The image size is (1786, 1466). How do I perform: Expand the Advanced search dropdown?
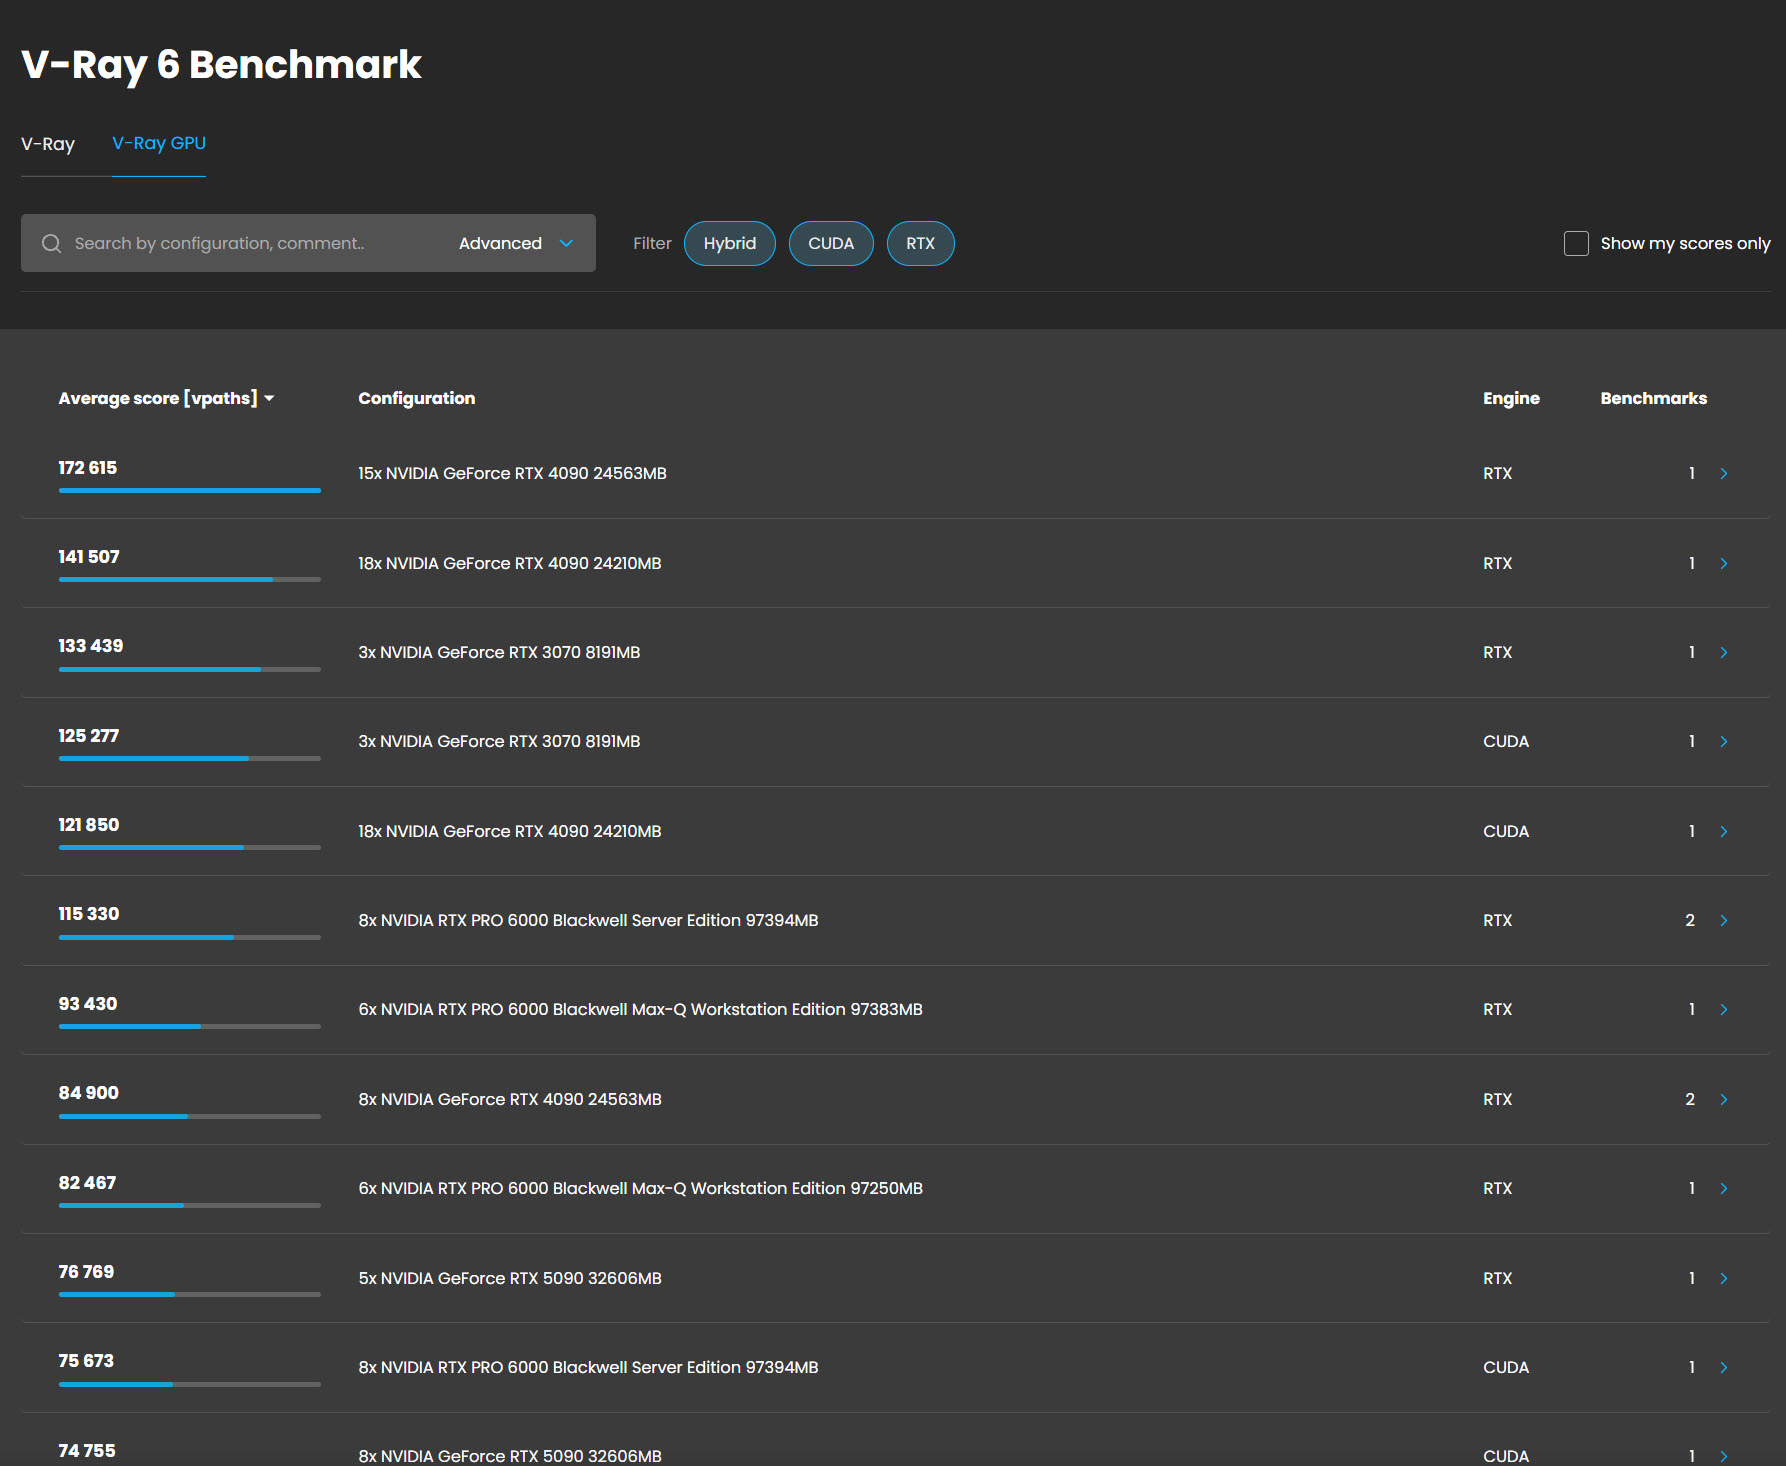coord(516,243)
